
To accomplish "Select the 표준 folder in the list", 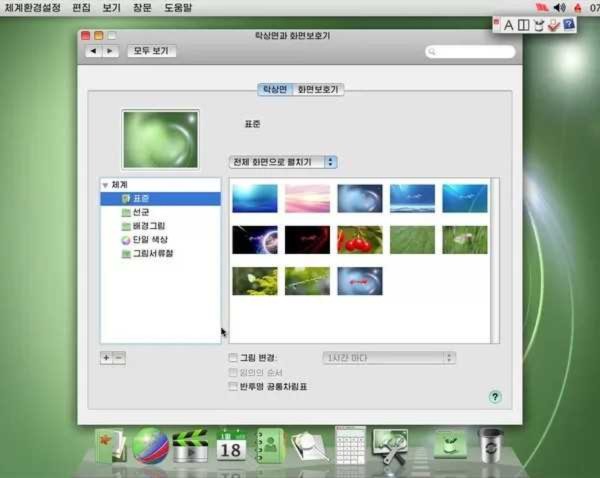I will [x=161, y=199].
